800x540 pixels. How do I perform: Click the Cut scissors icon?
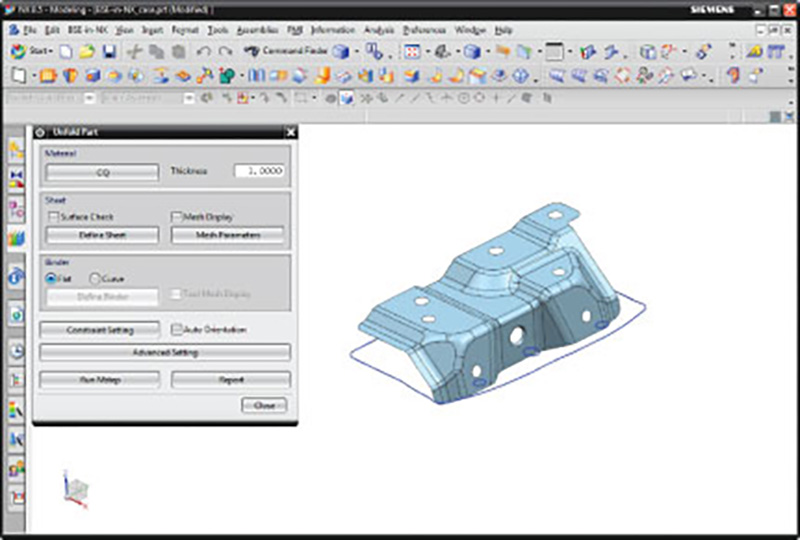(x=134, y=51)
